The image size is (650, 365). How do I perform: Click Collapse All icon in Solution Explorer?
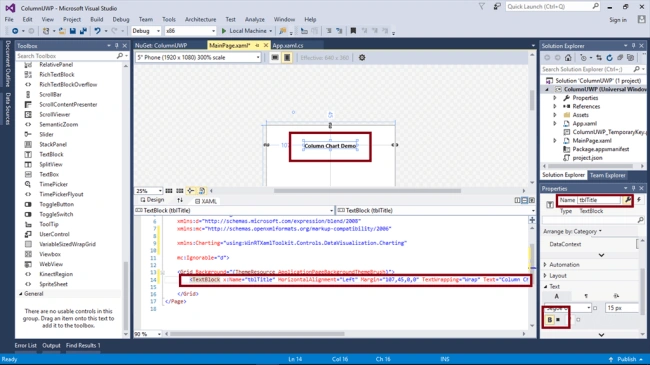coord(620,58)
